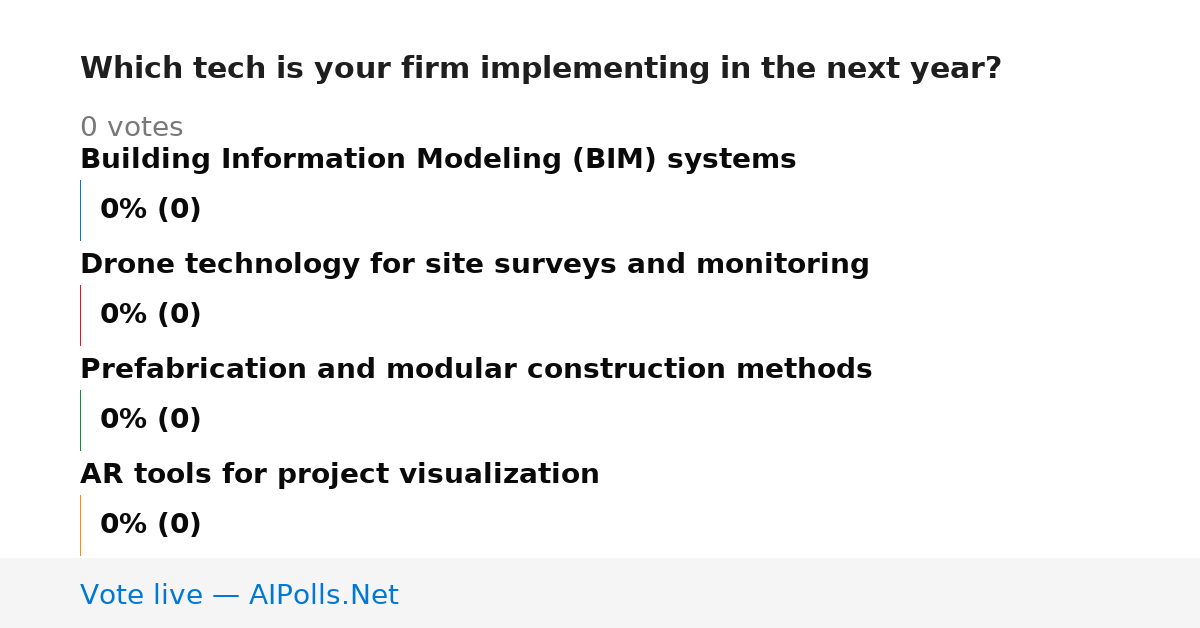Select Prefabrication and modular construction methods option
The image size is (1200, 628).
click(476, 370)
